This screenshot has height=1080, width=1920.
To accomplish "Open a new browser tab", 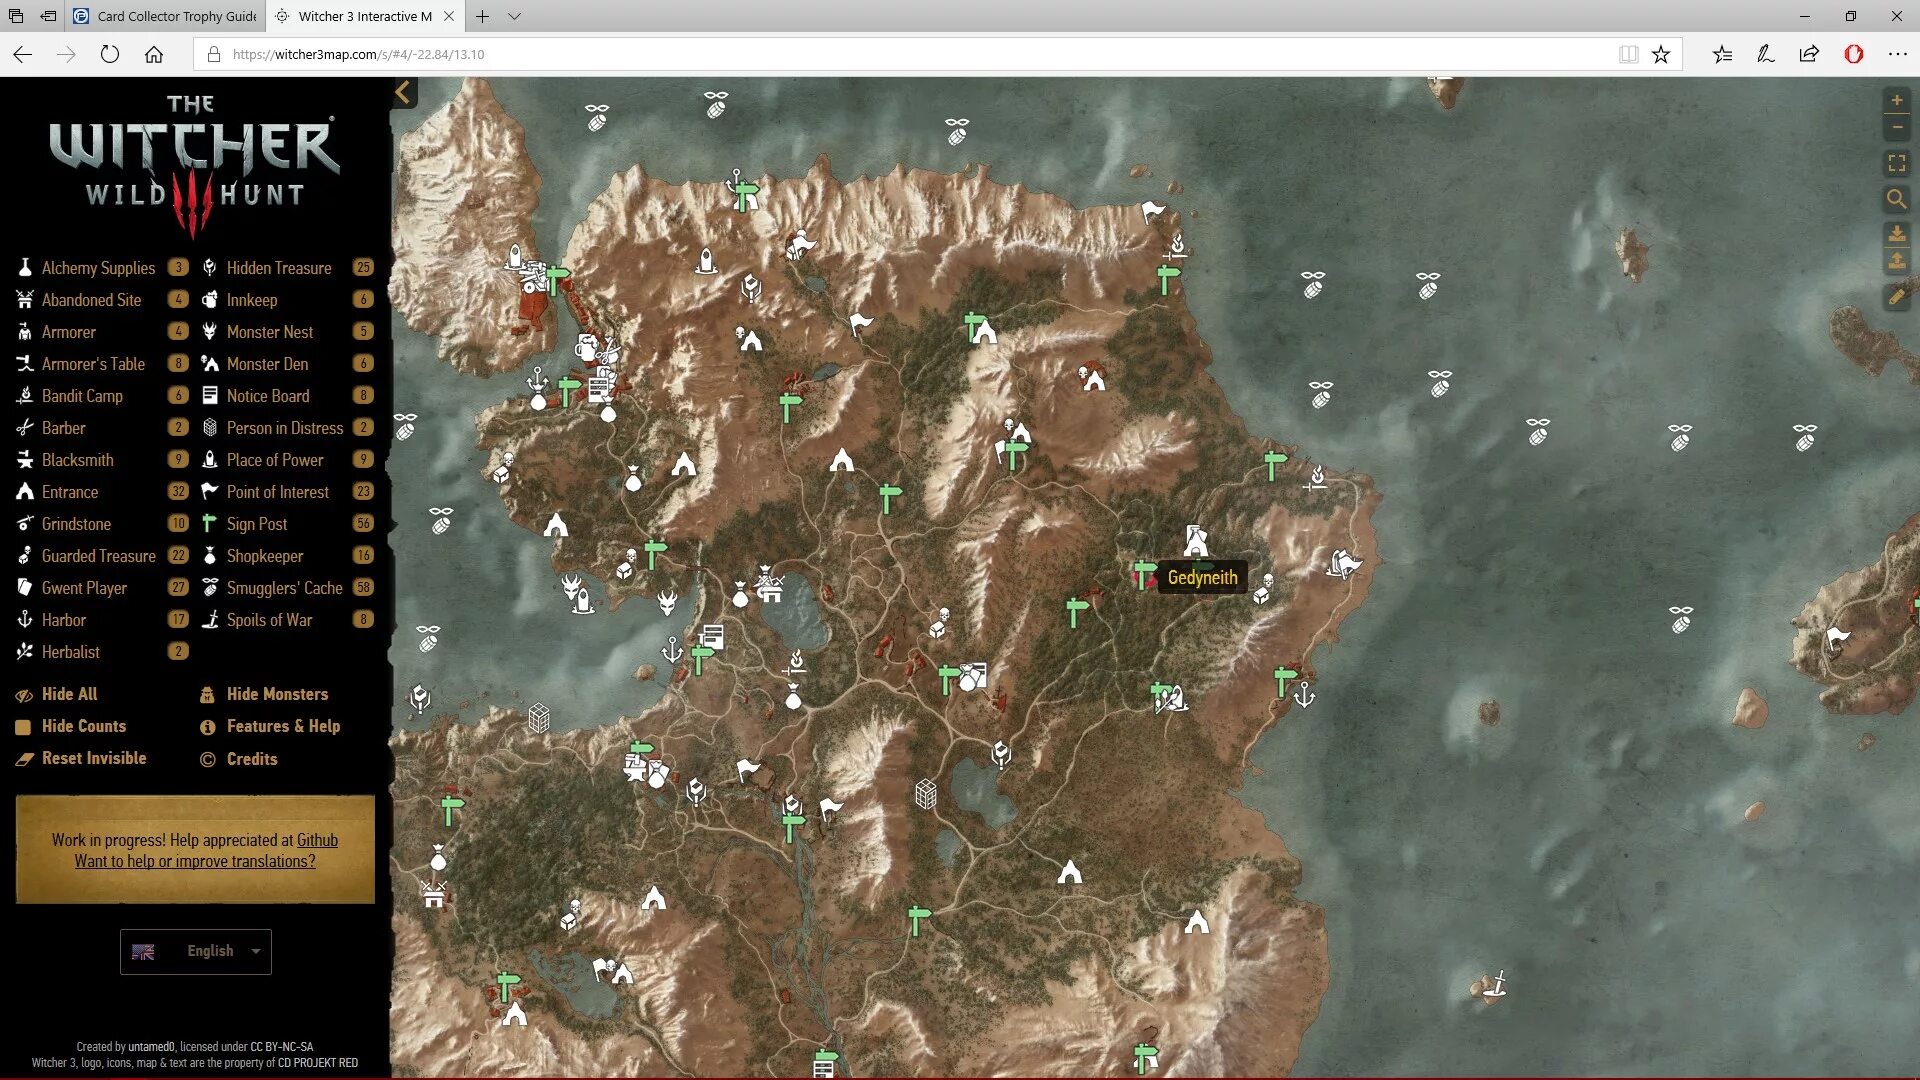I will [482, 16].
